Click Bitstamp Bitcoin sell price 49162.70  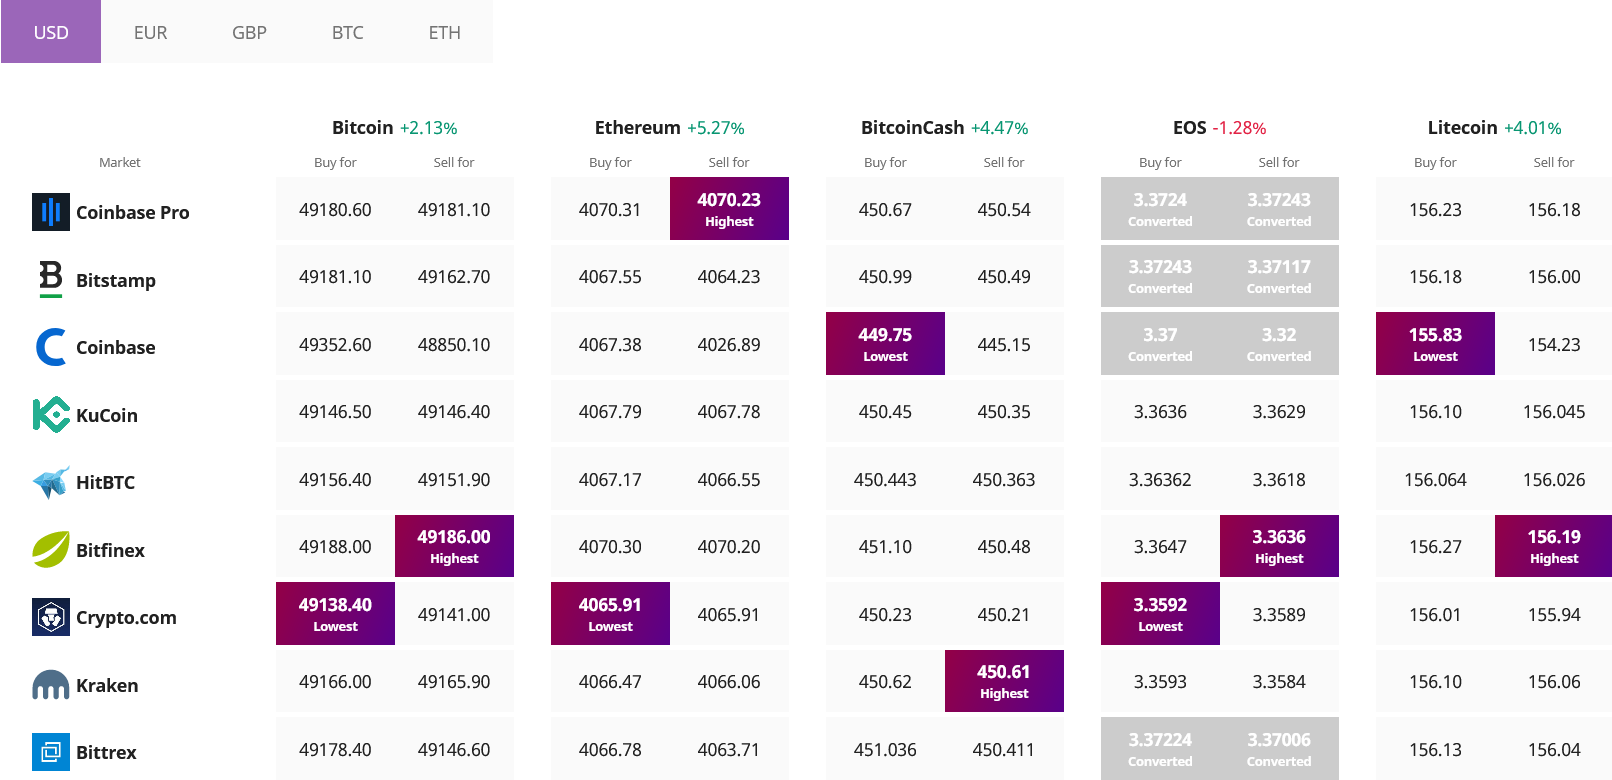pyautogui.click(x=454, y=276)
